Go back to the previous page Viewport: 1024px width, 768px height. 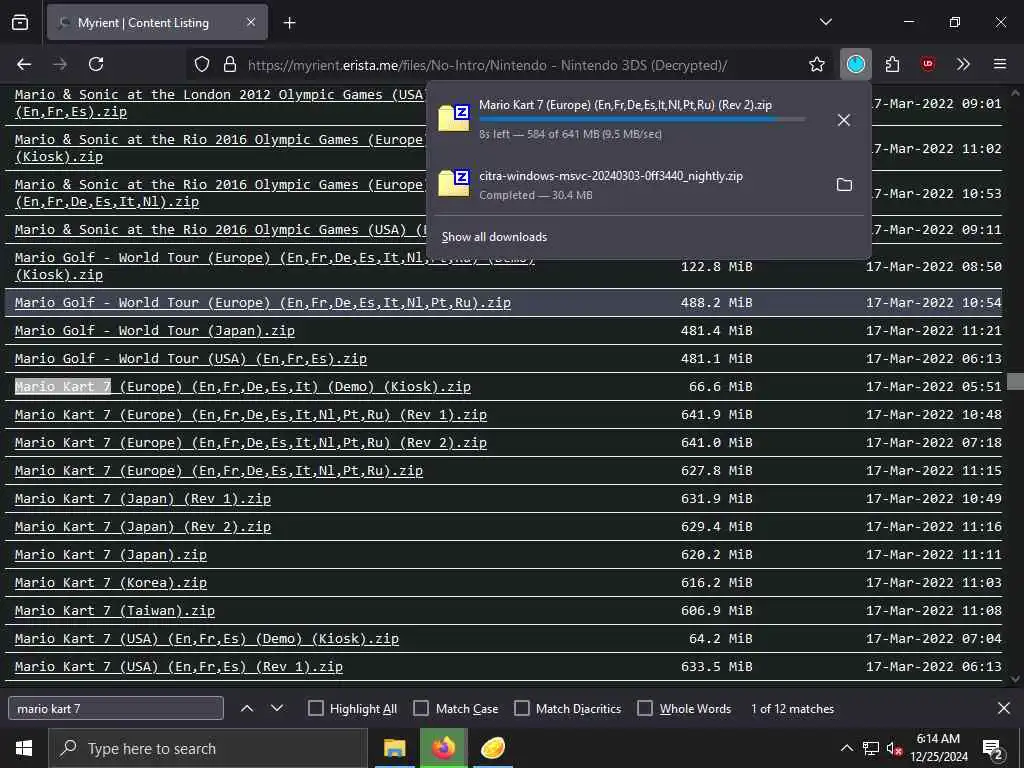[24, 64]
